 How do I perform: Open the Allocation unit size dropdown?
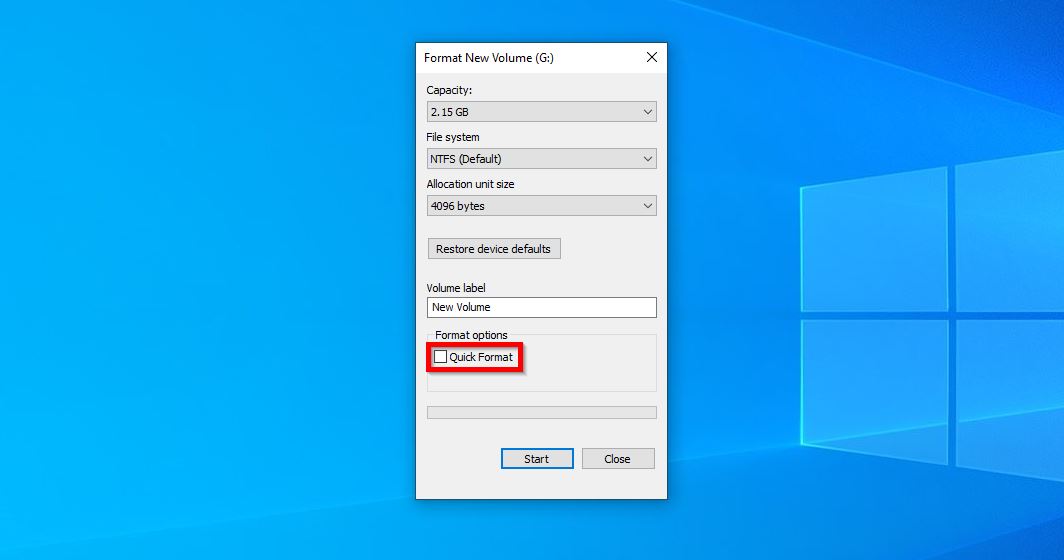coord(542,206)
